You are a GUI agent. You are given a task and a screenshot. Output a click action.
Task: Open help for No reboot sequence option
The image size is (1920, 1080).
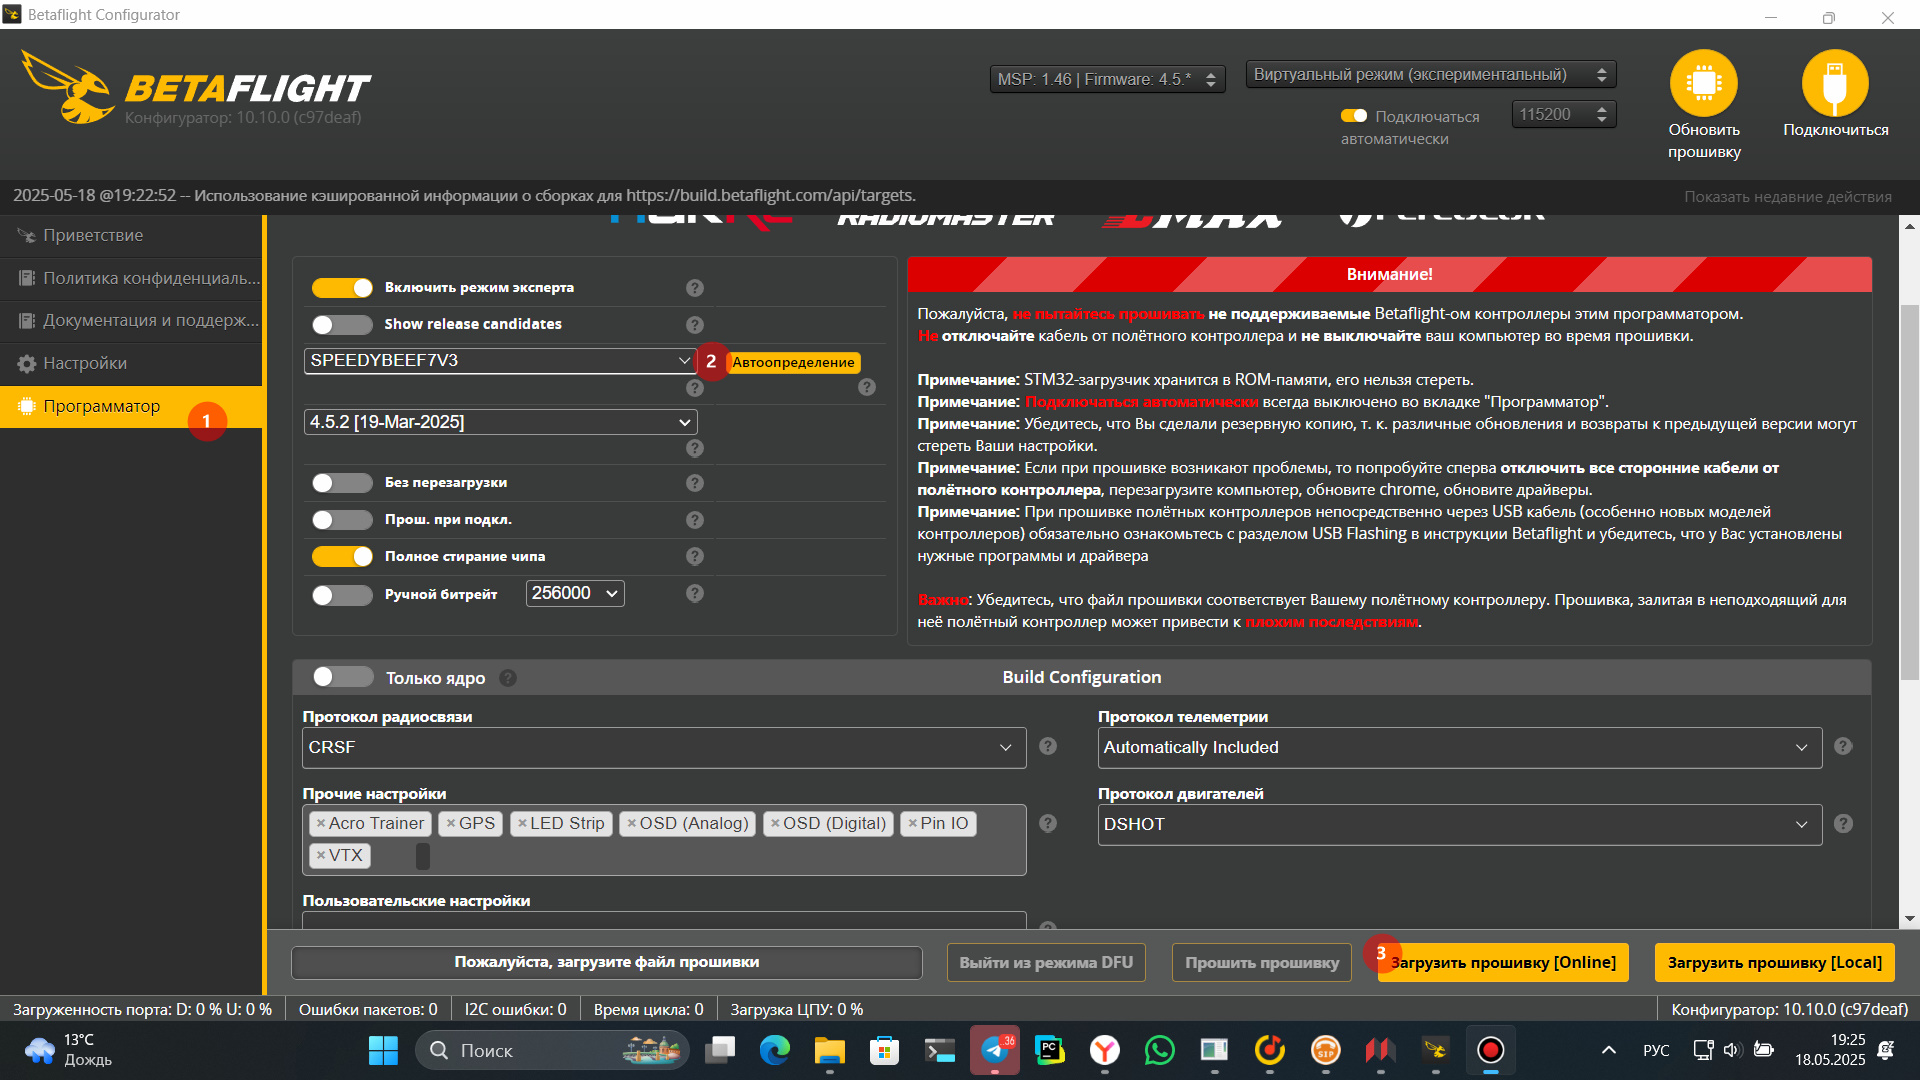click(x=695, y=483)
